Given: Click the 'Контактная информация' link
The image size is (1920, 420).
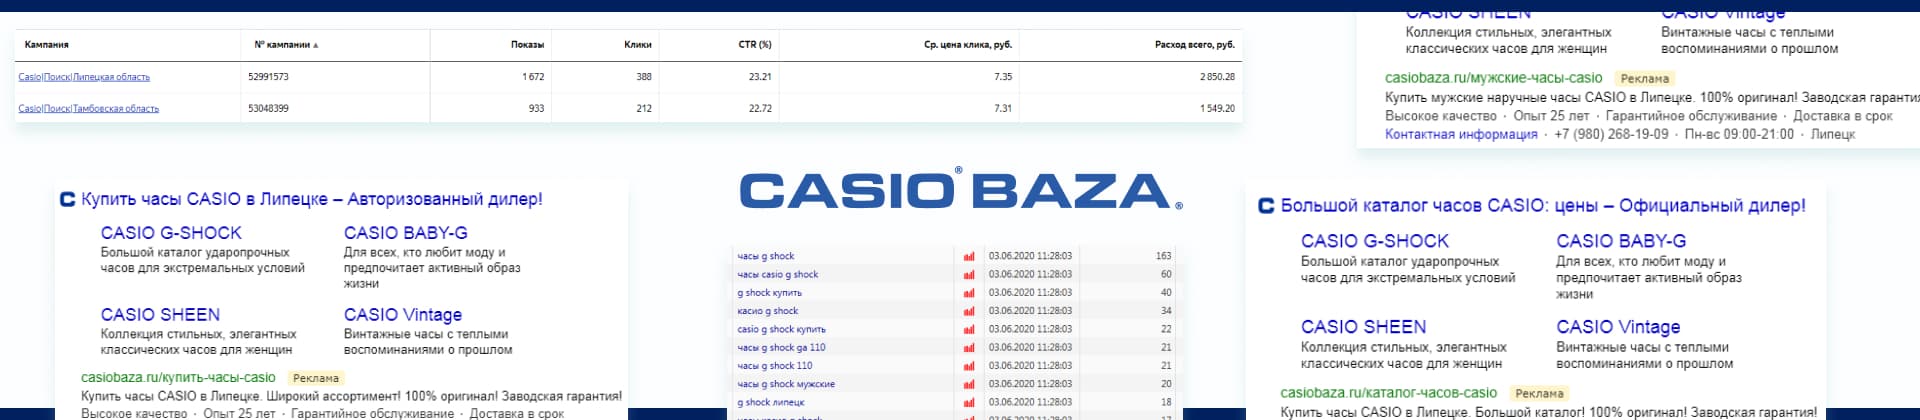Looking at the screenshot, I should [x=1461, y=134].
